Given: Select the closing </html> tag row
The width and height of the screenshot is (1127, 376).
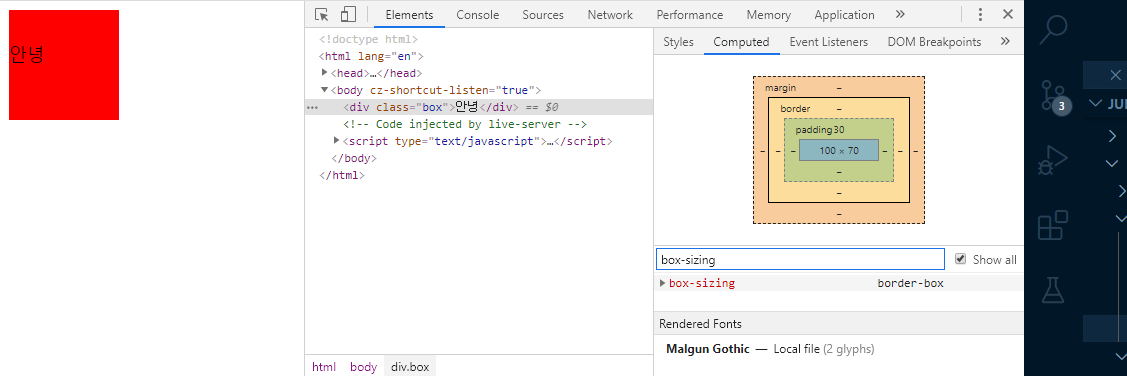Looking at the screenshot, I should click(x=341, y=175).
